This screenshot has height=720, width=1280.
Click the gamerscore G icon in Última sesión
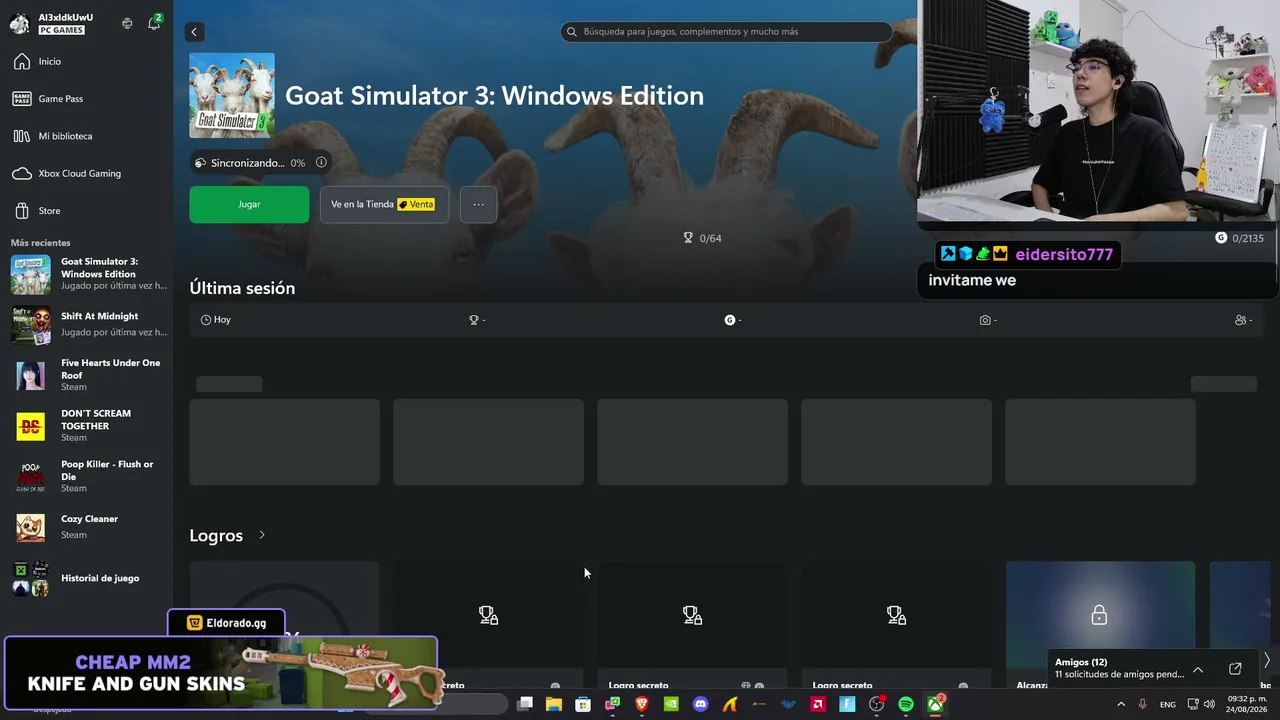click(730, 320)
